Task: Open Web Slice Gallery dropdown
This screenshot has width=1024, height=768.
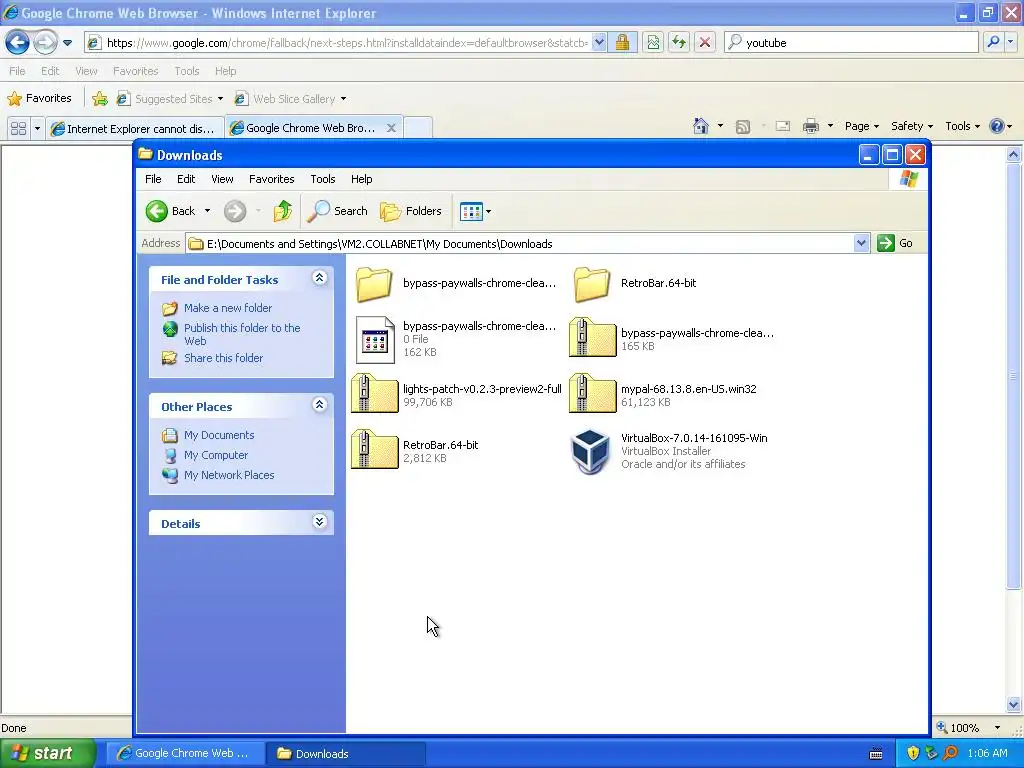Action: (344, 99)
